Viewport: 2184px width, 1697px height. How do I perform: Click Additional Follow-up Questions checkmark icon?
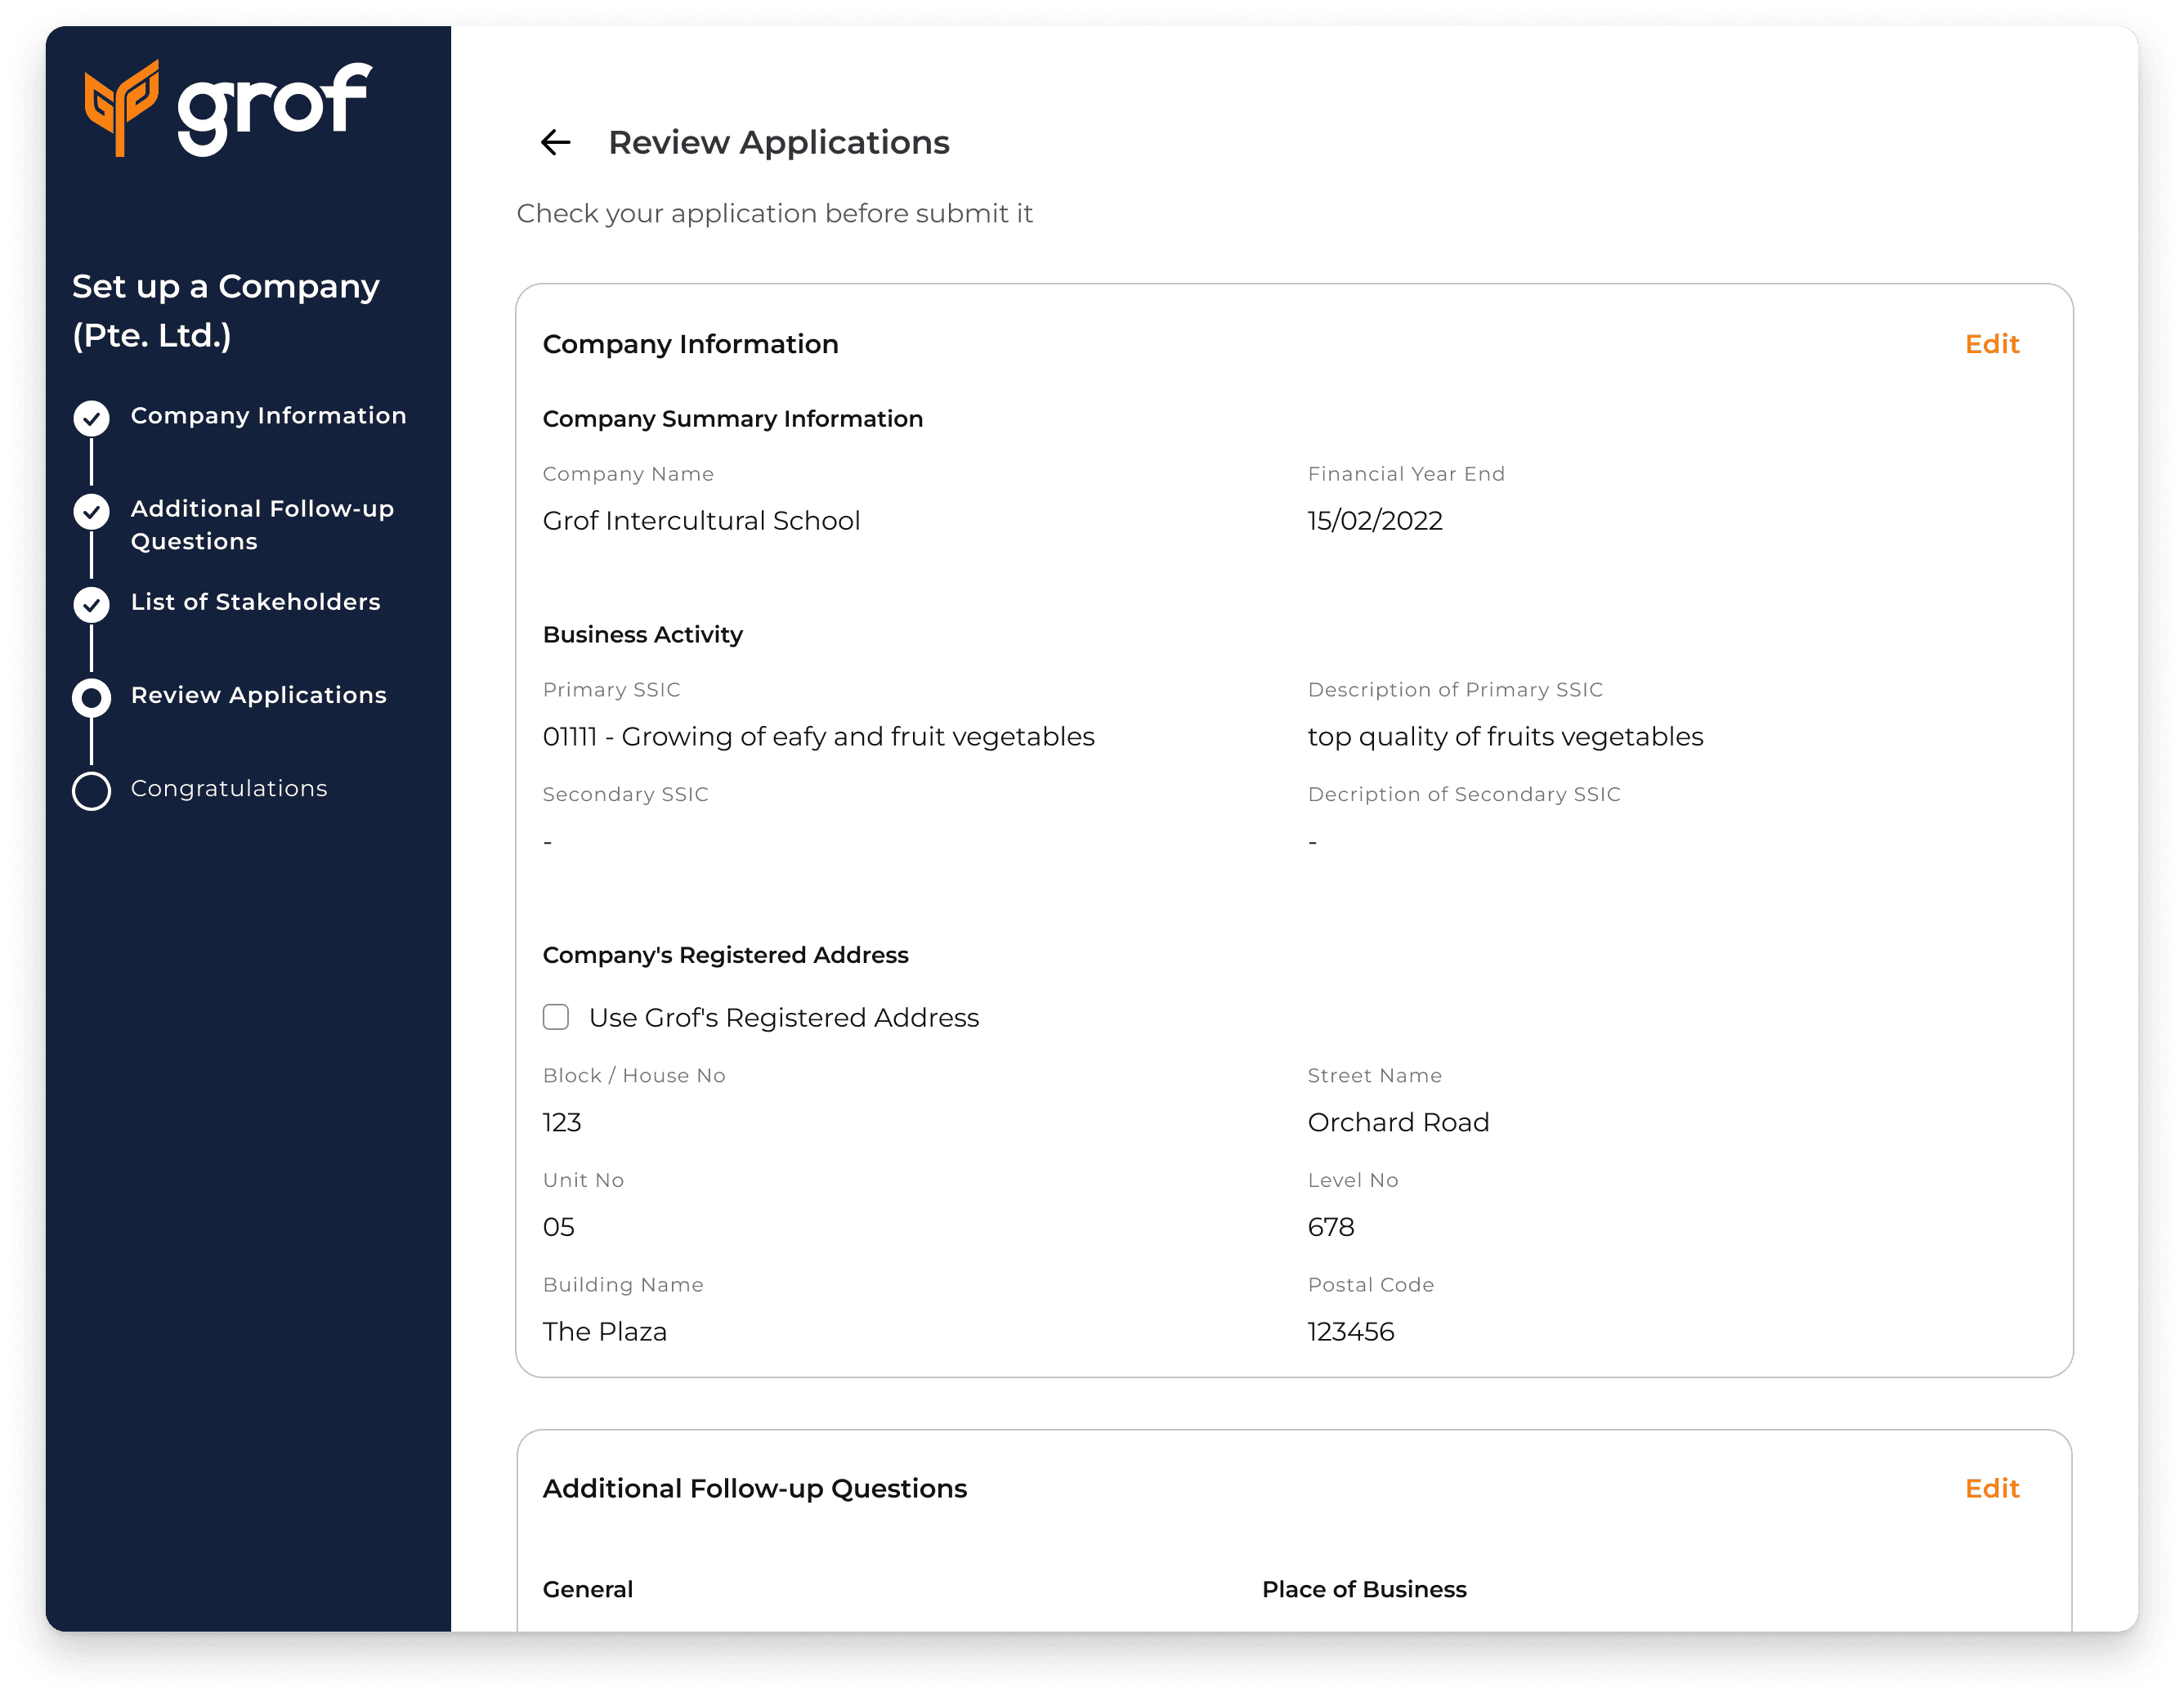(x=91, y=511)
